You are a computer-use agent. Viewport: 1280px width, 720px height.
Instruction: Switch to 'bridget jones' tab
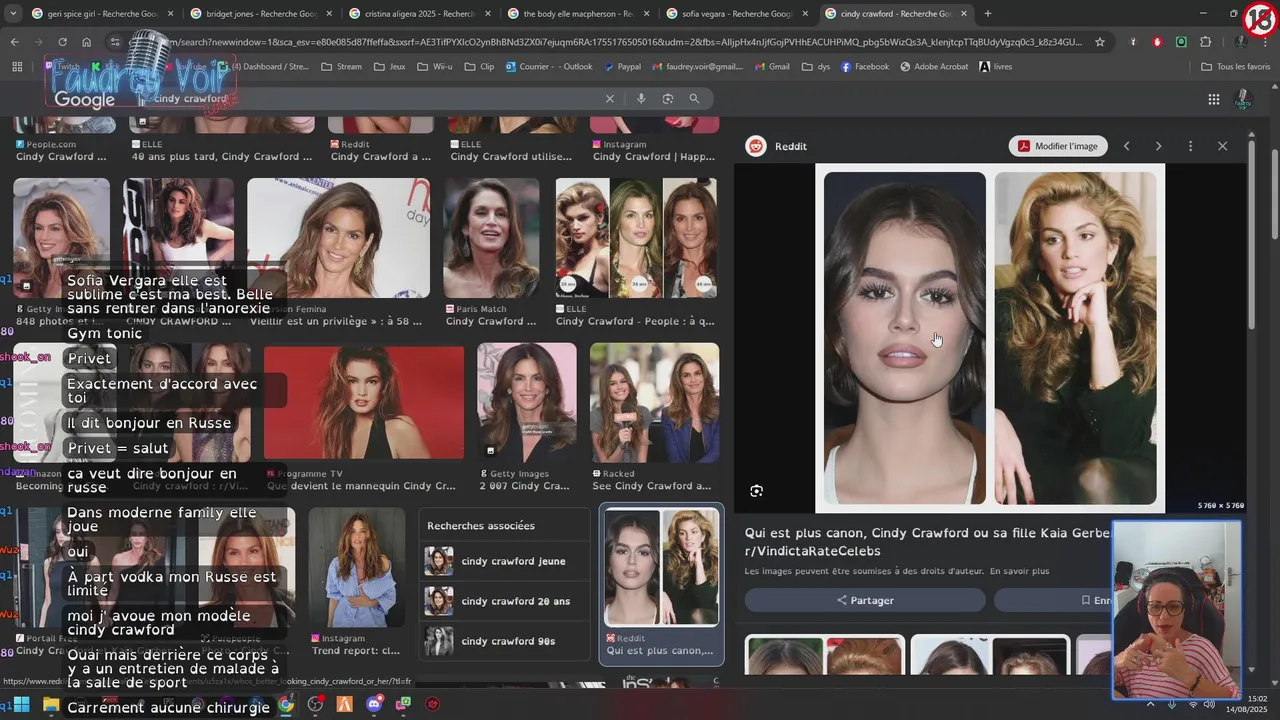[x=260, y=14]
